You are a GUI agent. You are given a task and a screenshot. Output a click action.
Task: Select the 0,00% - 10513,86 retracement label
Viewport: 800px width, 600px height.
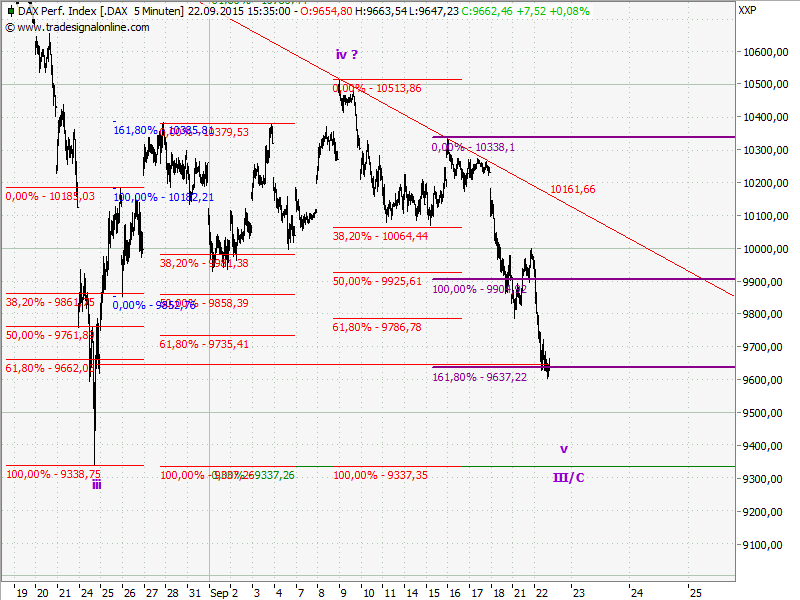pos(375,88)
